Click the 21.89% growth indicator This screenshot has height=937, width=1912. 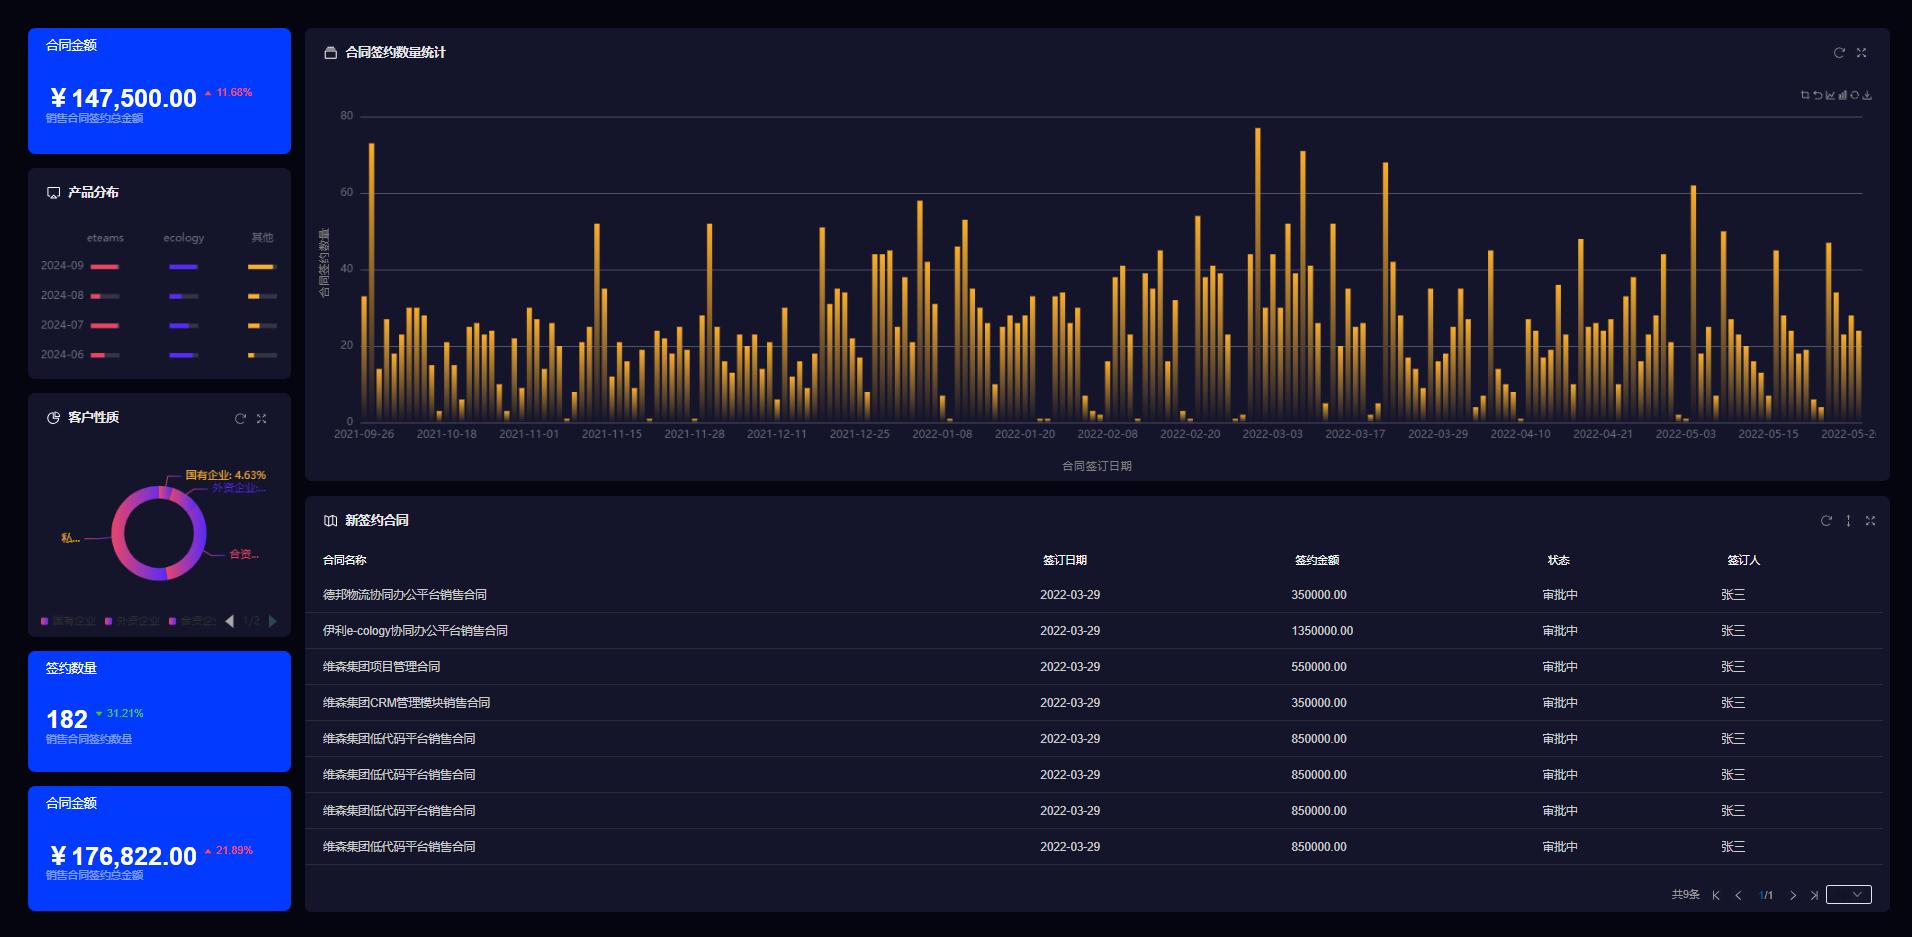coord(229,850)
